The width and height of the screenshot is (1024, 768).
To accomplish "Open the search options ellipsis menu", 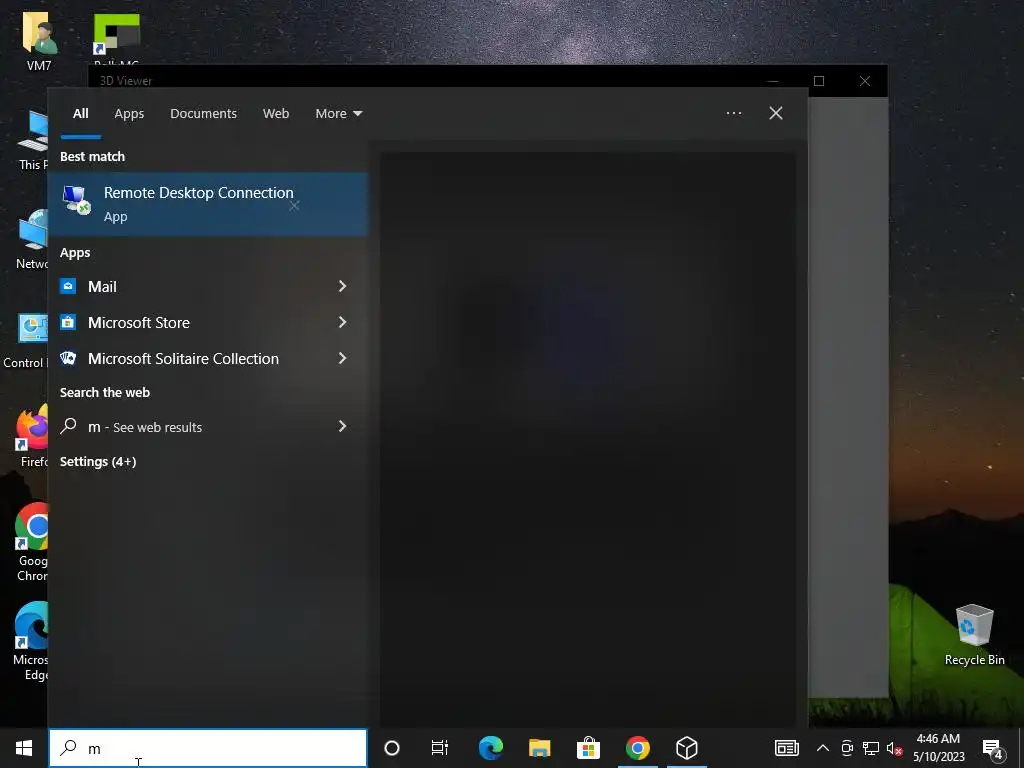I will (x=733, y=113).
